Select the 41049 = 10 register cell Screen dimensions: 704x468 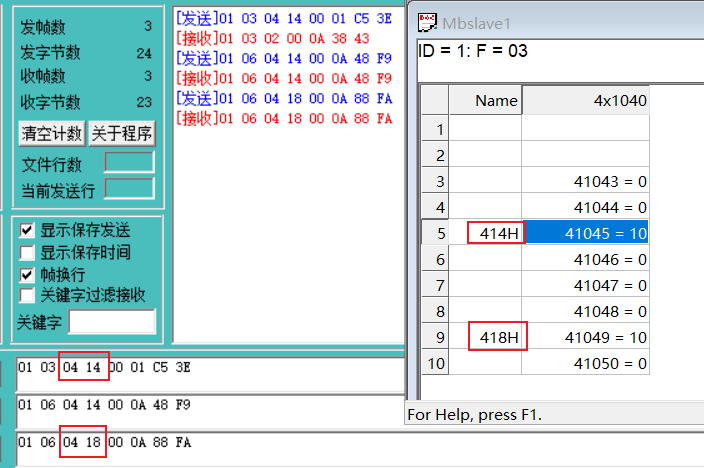coord(585,336)
